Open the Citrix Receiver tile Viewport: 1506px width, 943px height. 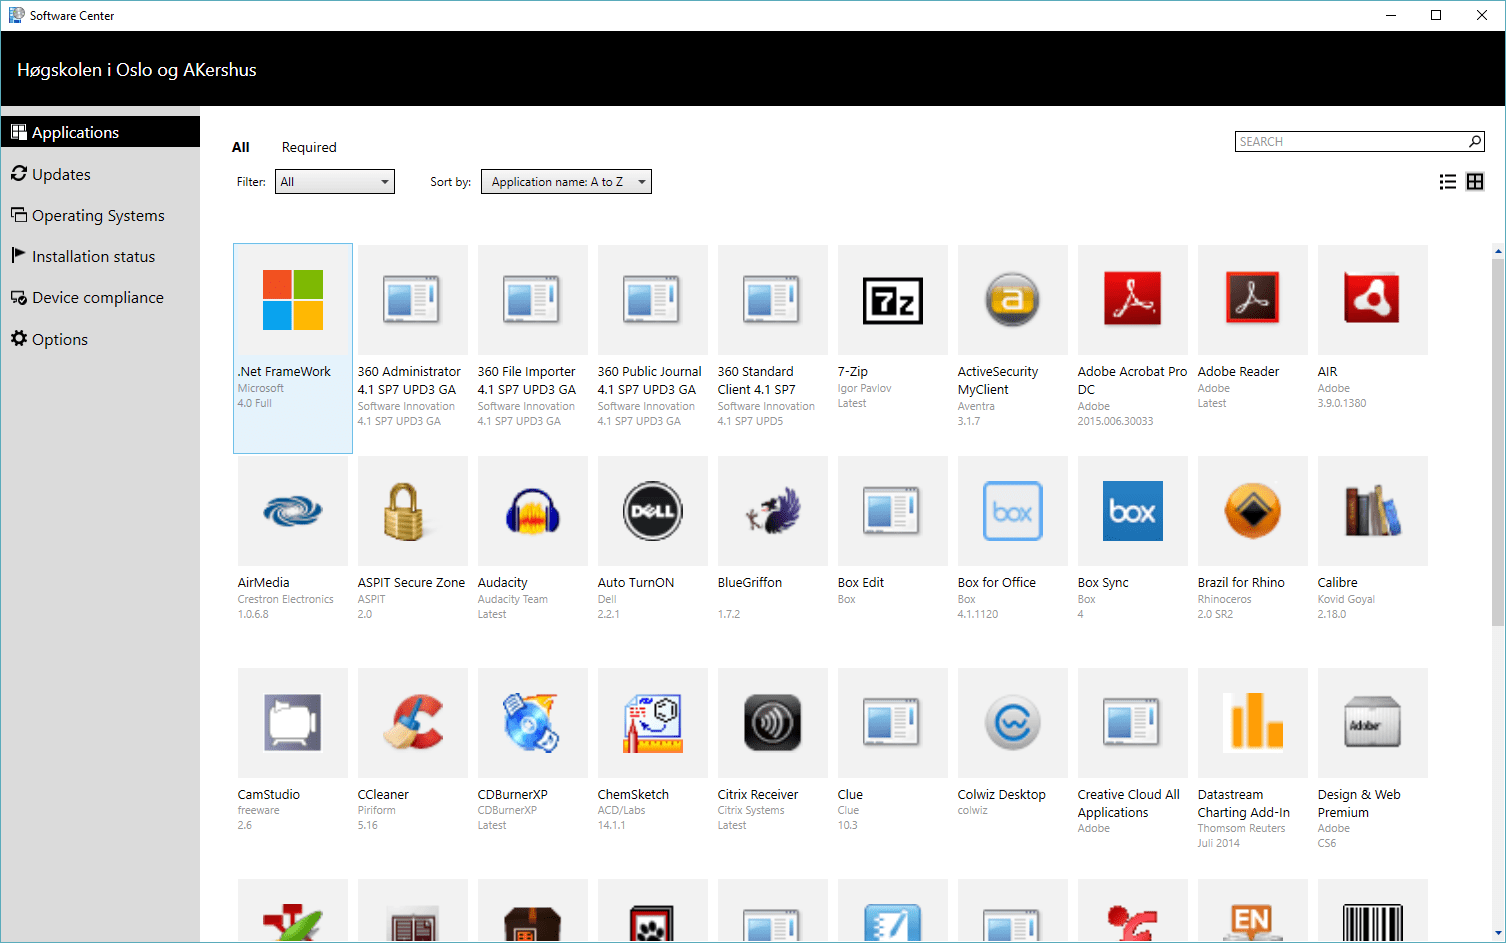pyautogui.click(x=771, y=722)
